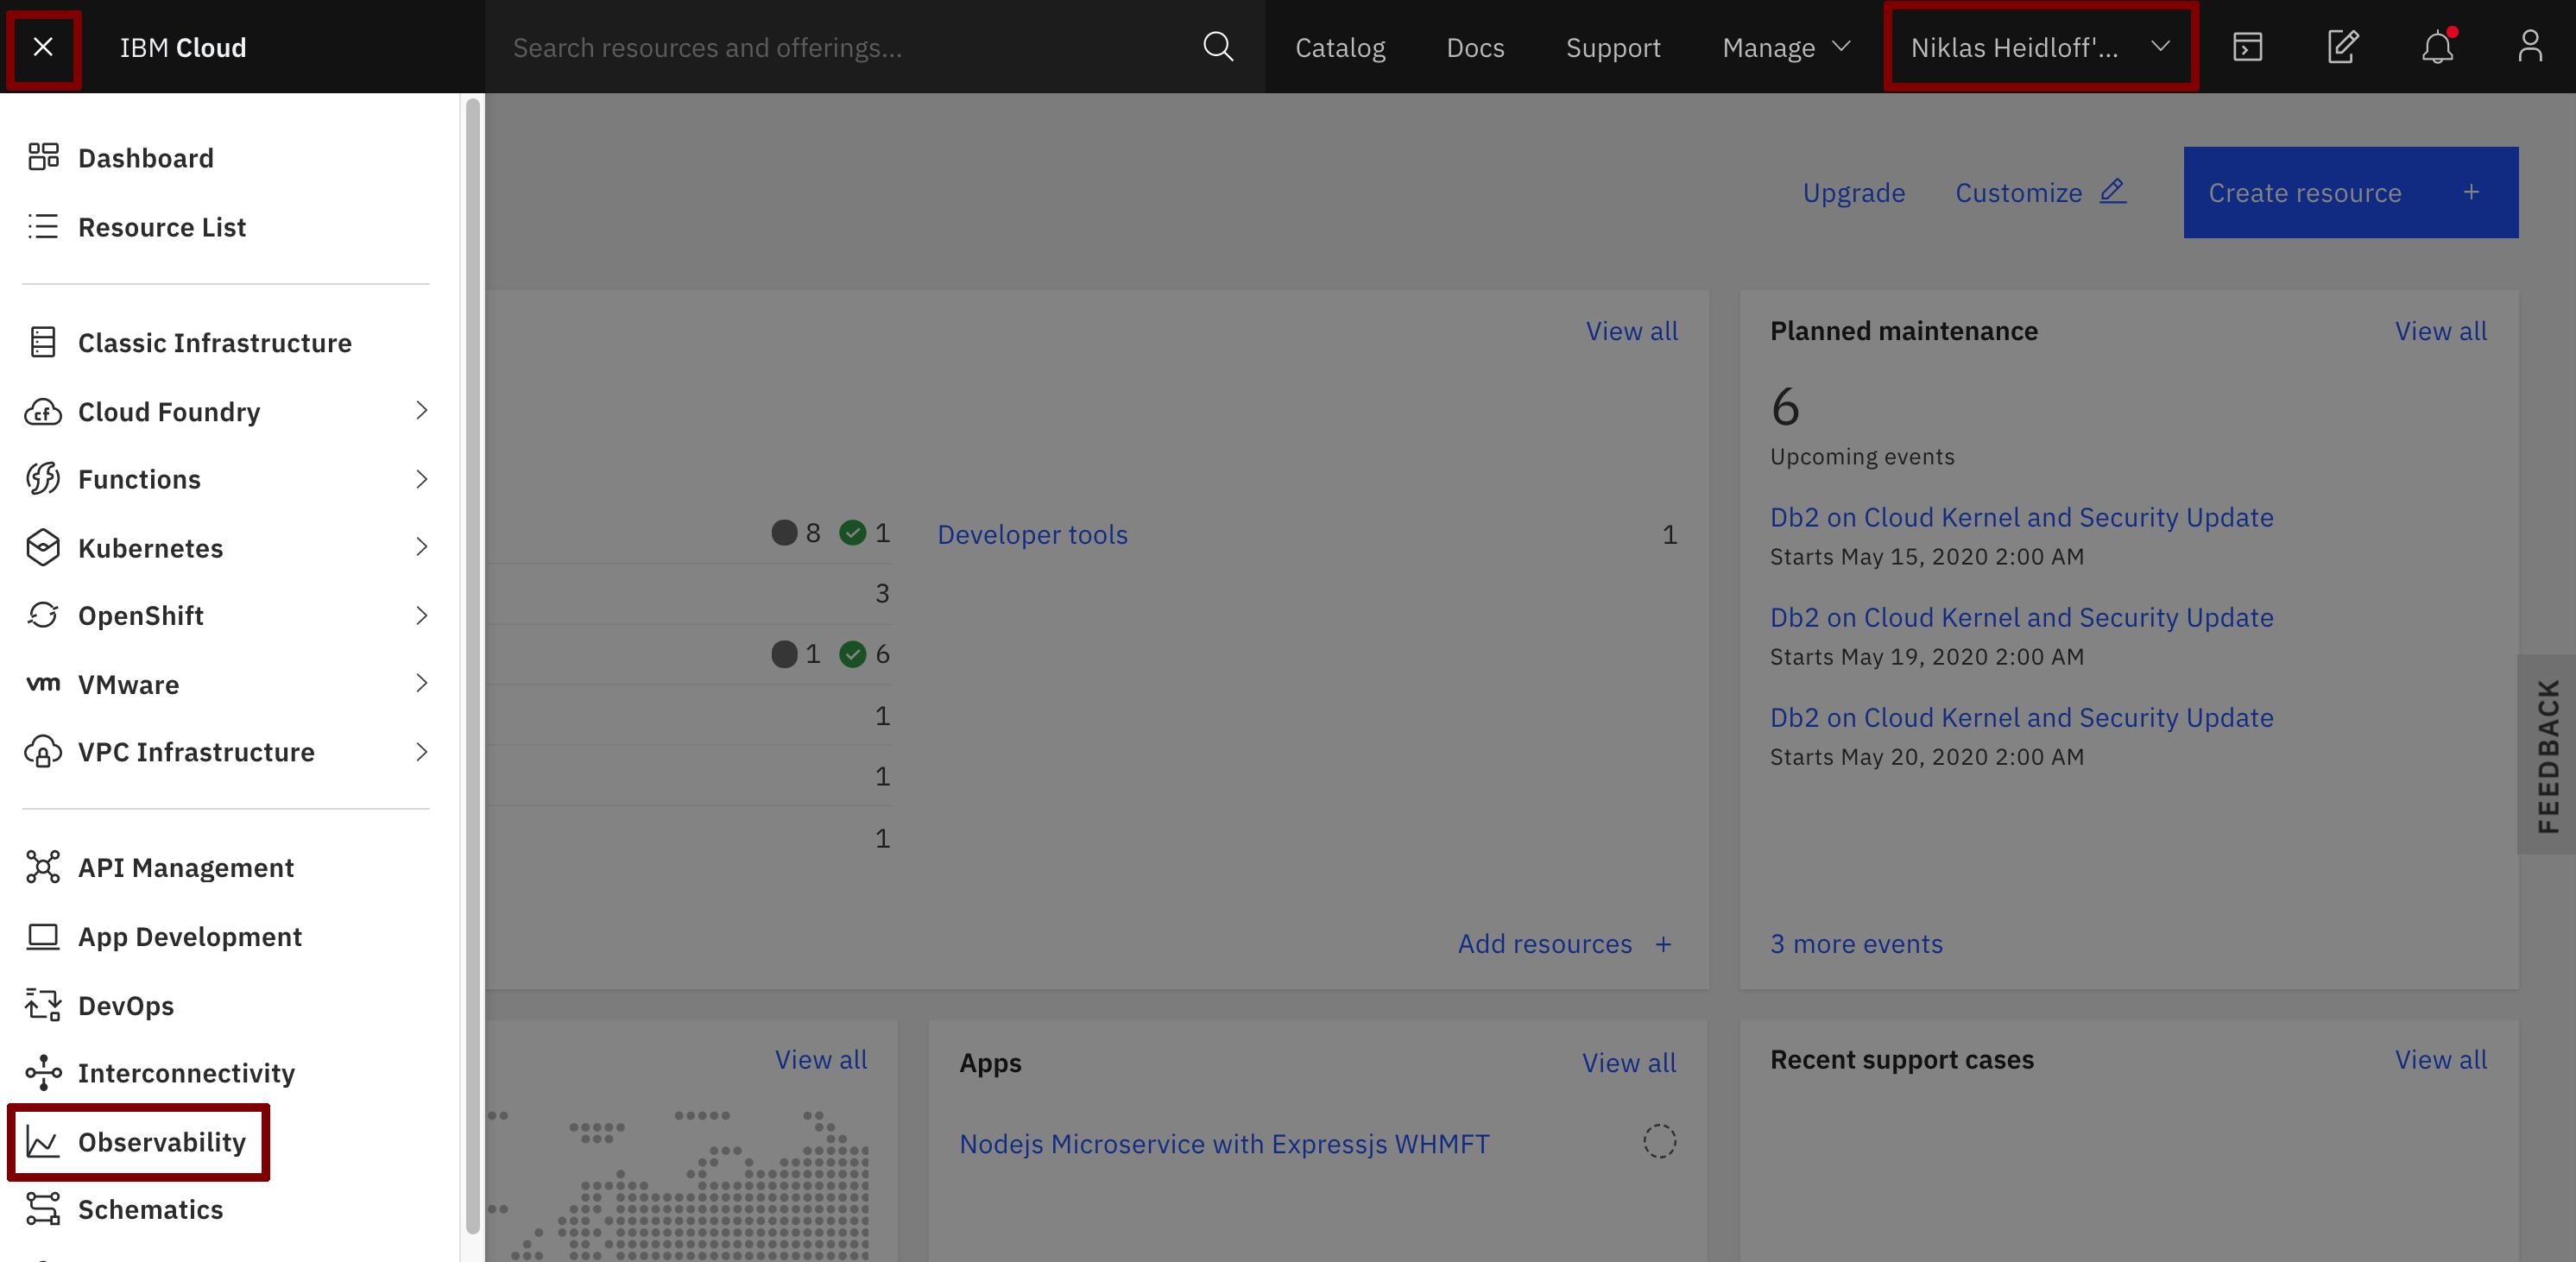Open Nodejs Microservice with Expressjs WHMFT app
Image resolution: width=2576 pixels, height=1262 pixels.
click(x=1224, y=1143)
